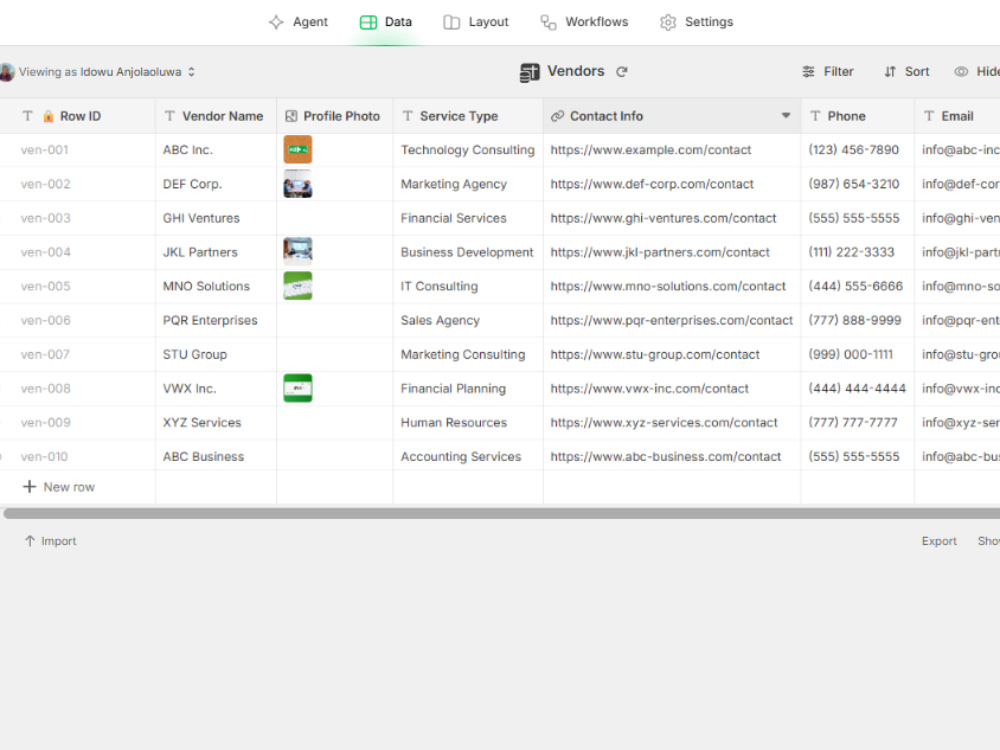The height and width of the screenshot is (750, 1000).
Task: Click the Vendors table database icon
Action: click(529, 73)
